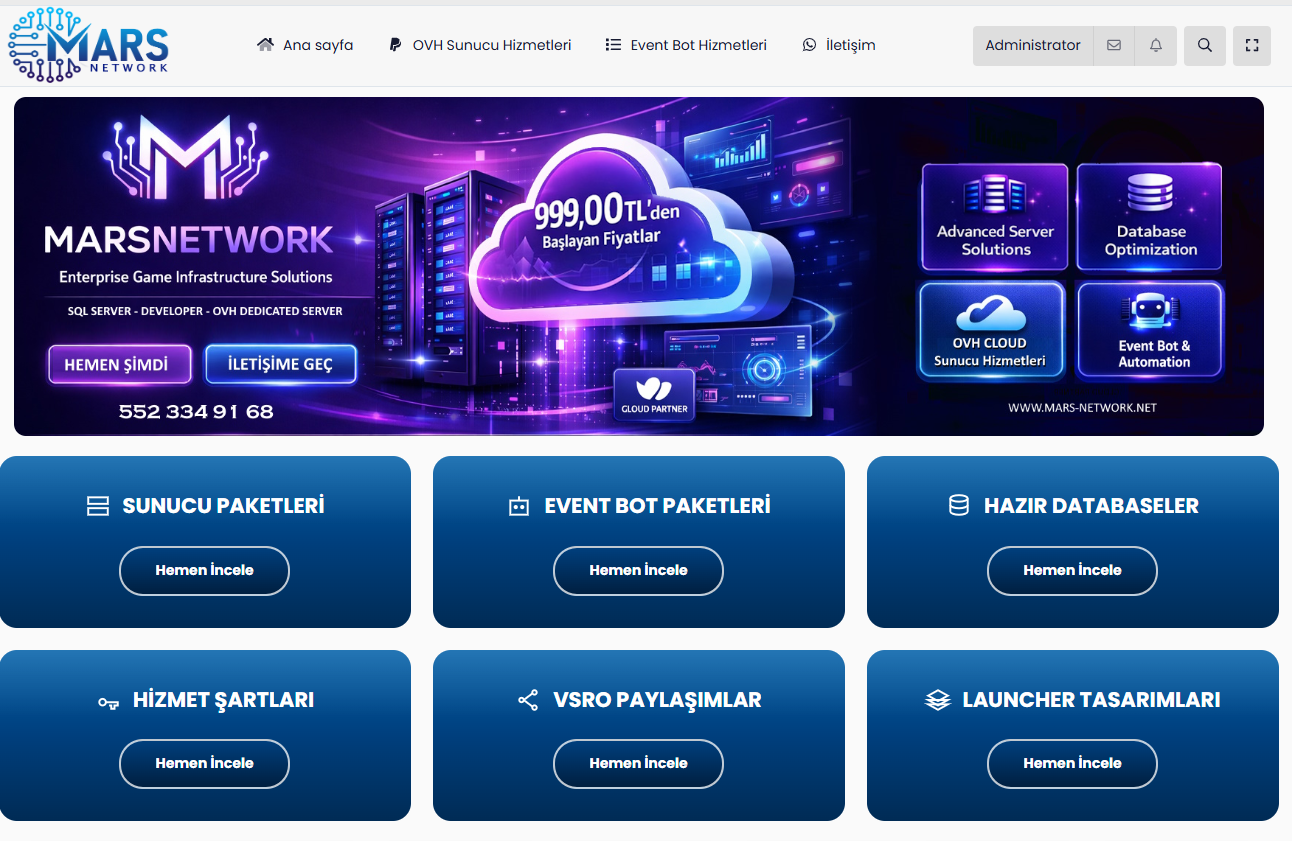Select the OVH CLOUD Sunucu Hizmetleri tile

pos(991,331)
